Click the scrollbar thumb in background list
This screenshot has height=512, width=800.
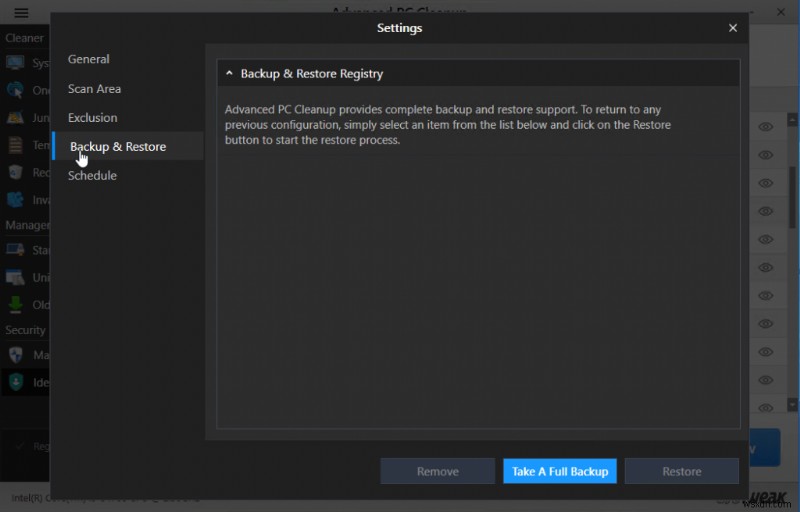[792, 197]
